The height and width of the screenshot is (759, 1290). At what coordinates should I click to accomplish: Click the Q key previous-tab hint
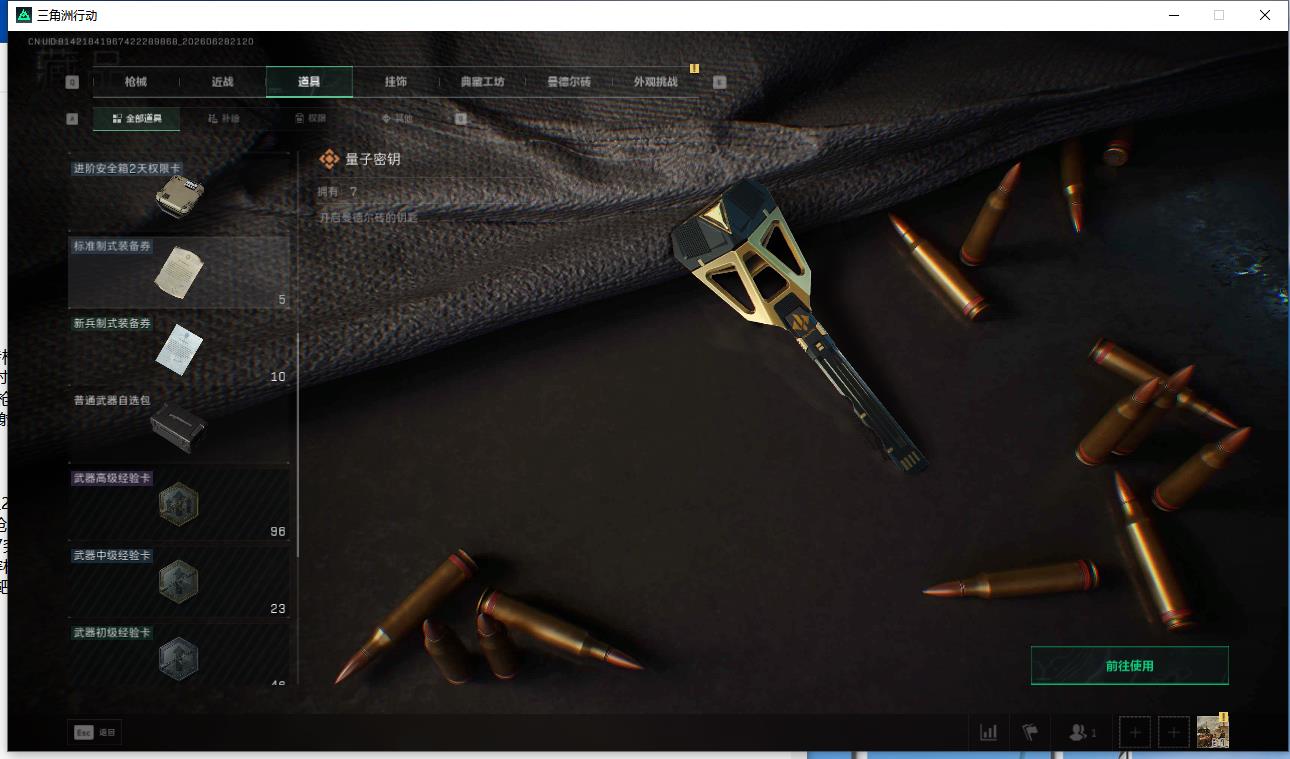[72, 82]
